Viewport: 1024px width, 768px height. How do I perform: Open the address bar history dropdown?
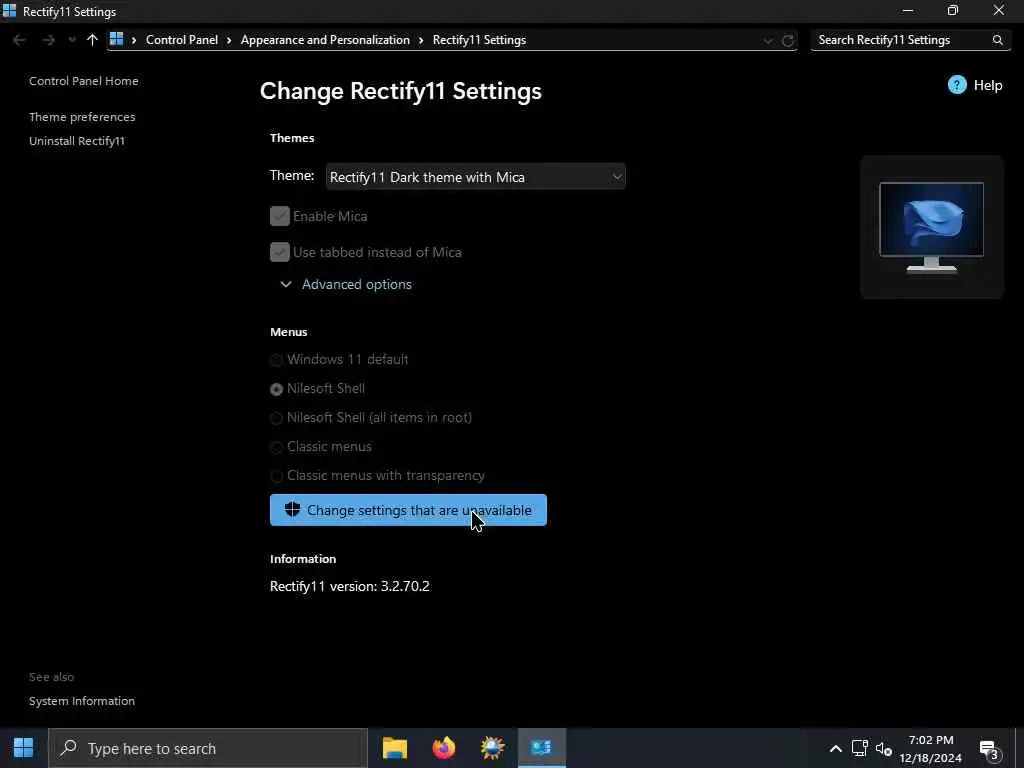767,40
